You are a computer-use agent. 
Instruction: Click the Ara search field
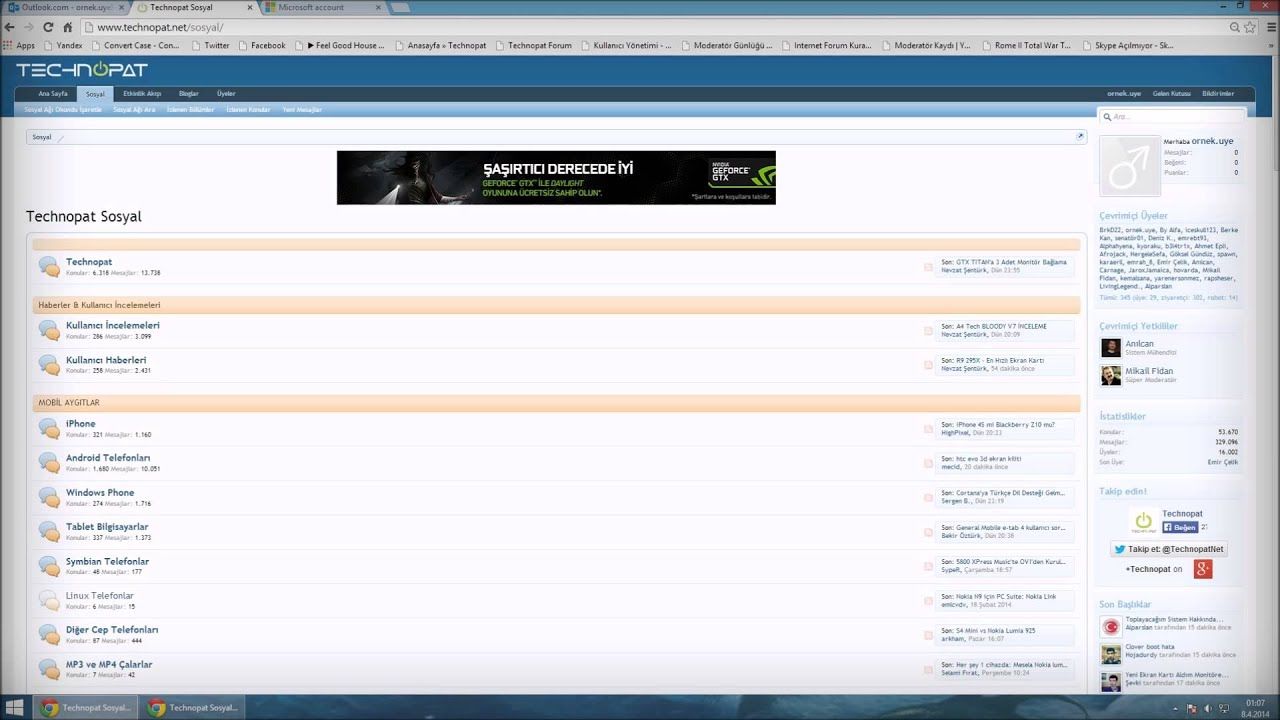tap(1172, 117)
